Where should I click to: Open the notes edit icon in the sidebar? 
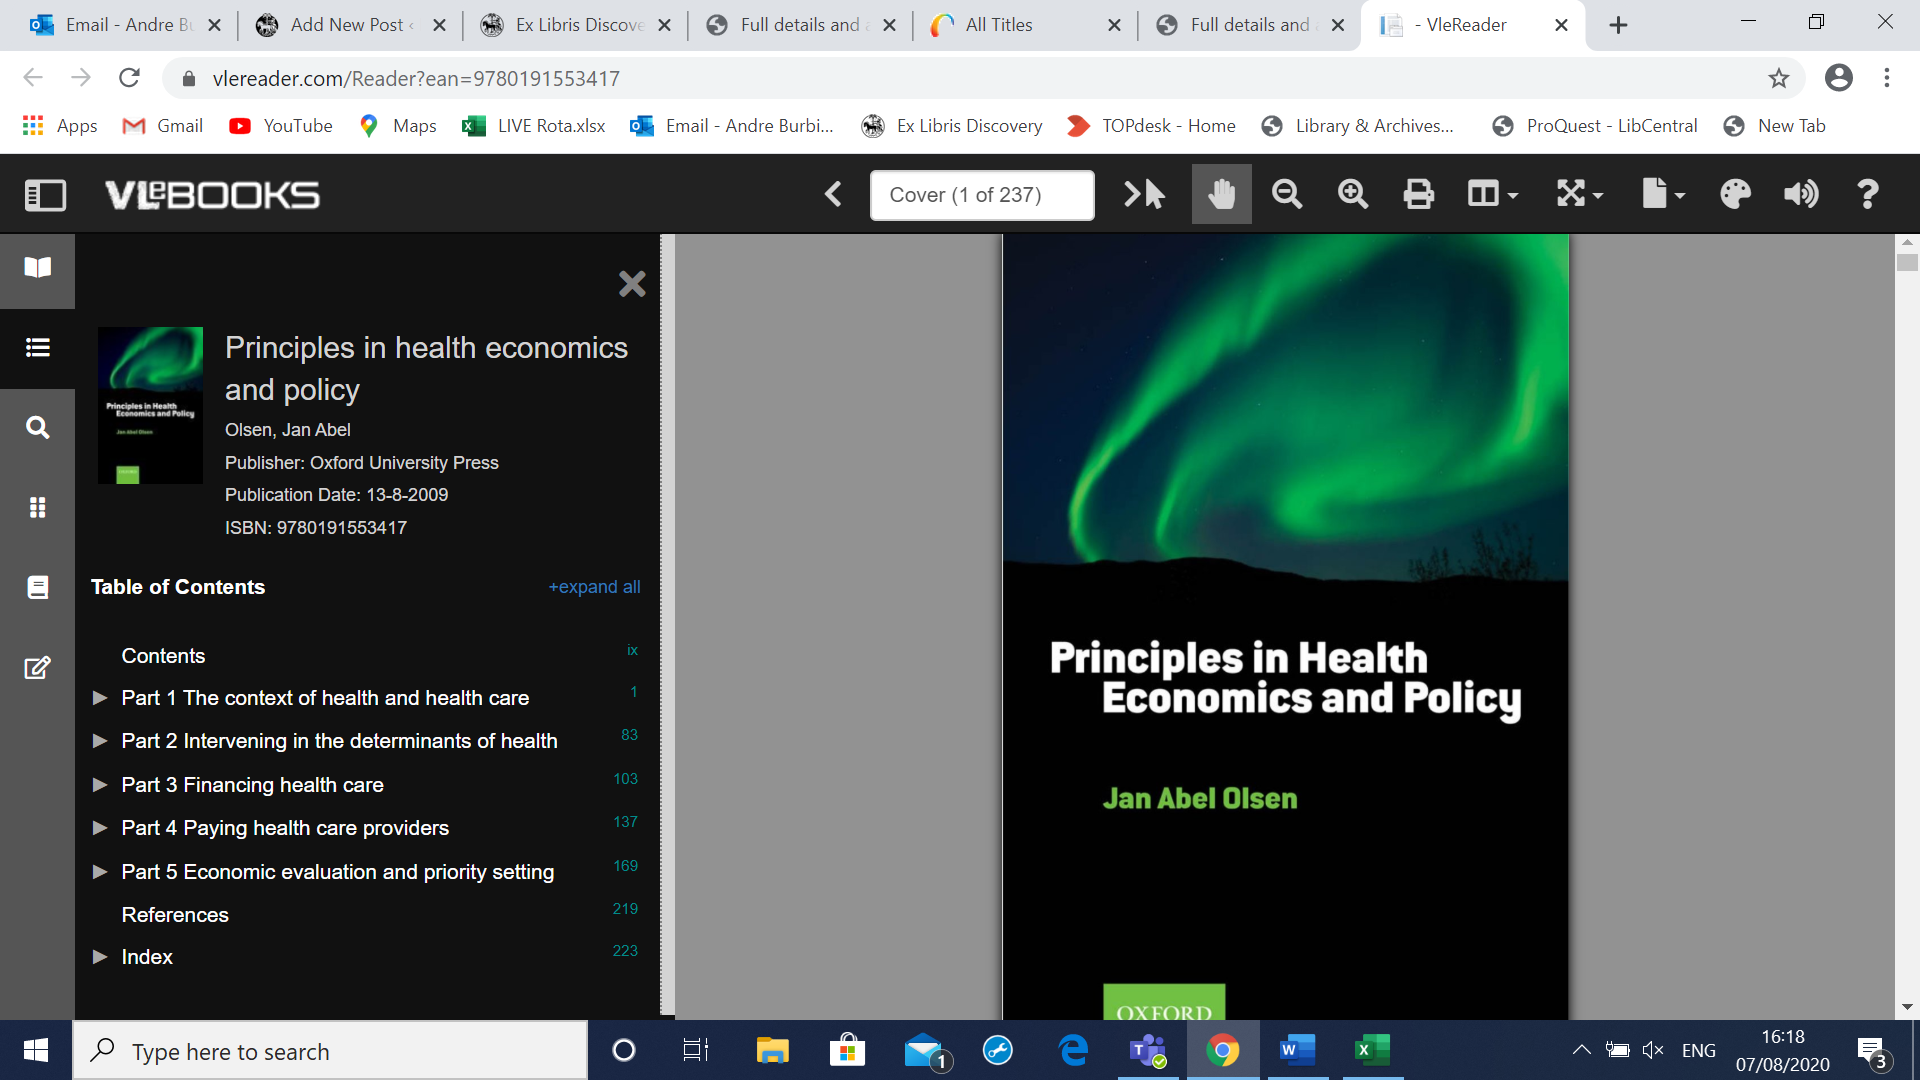pos(37,668)
